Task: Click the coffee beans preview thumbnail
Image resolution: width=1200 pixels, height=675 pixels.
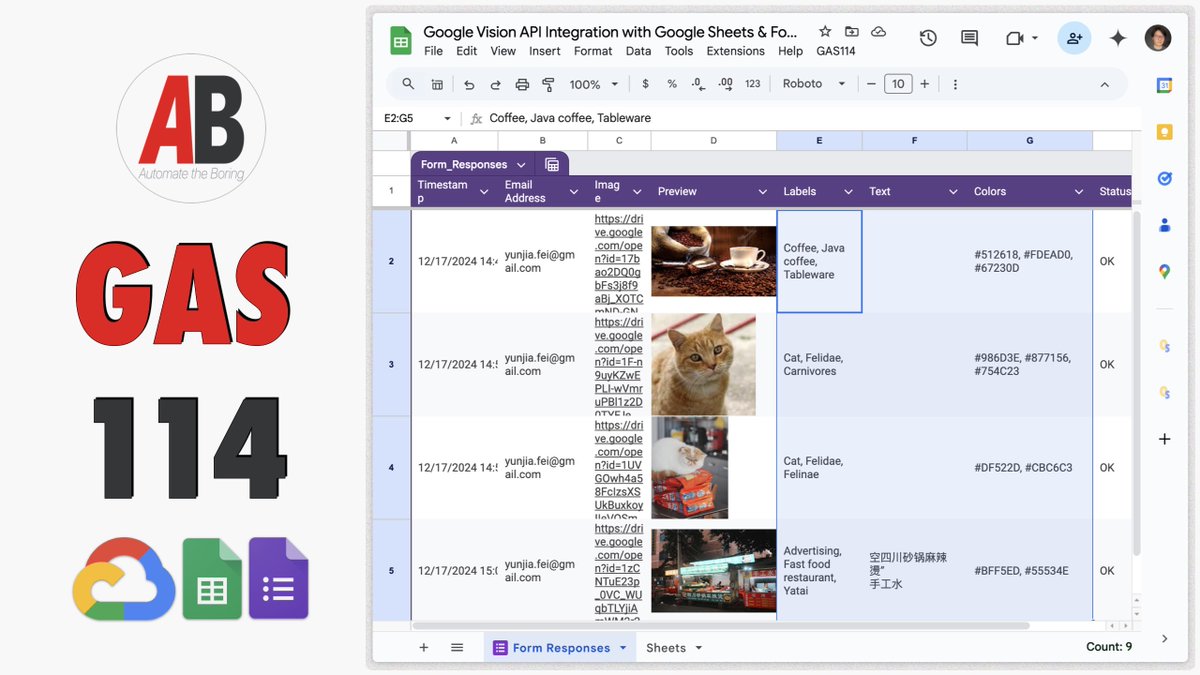Action: (714, 261)
